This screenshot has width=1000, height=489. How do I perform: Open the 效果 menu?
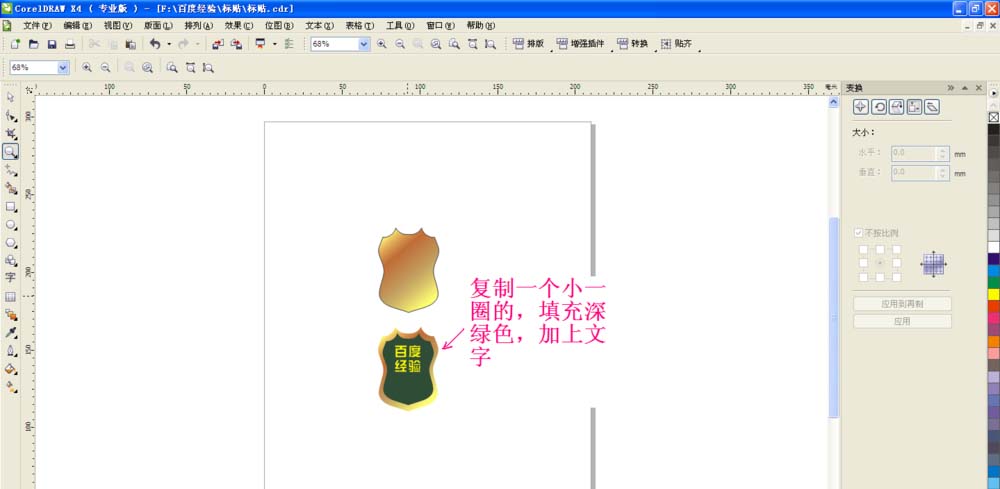pyautogui.click(x=239, y=26)
